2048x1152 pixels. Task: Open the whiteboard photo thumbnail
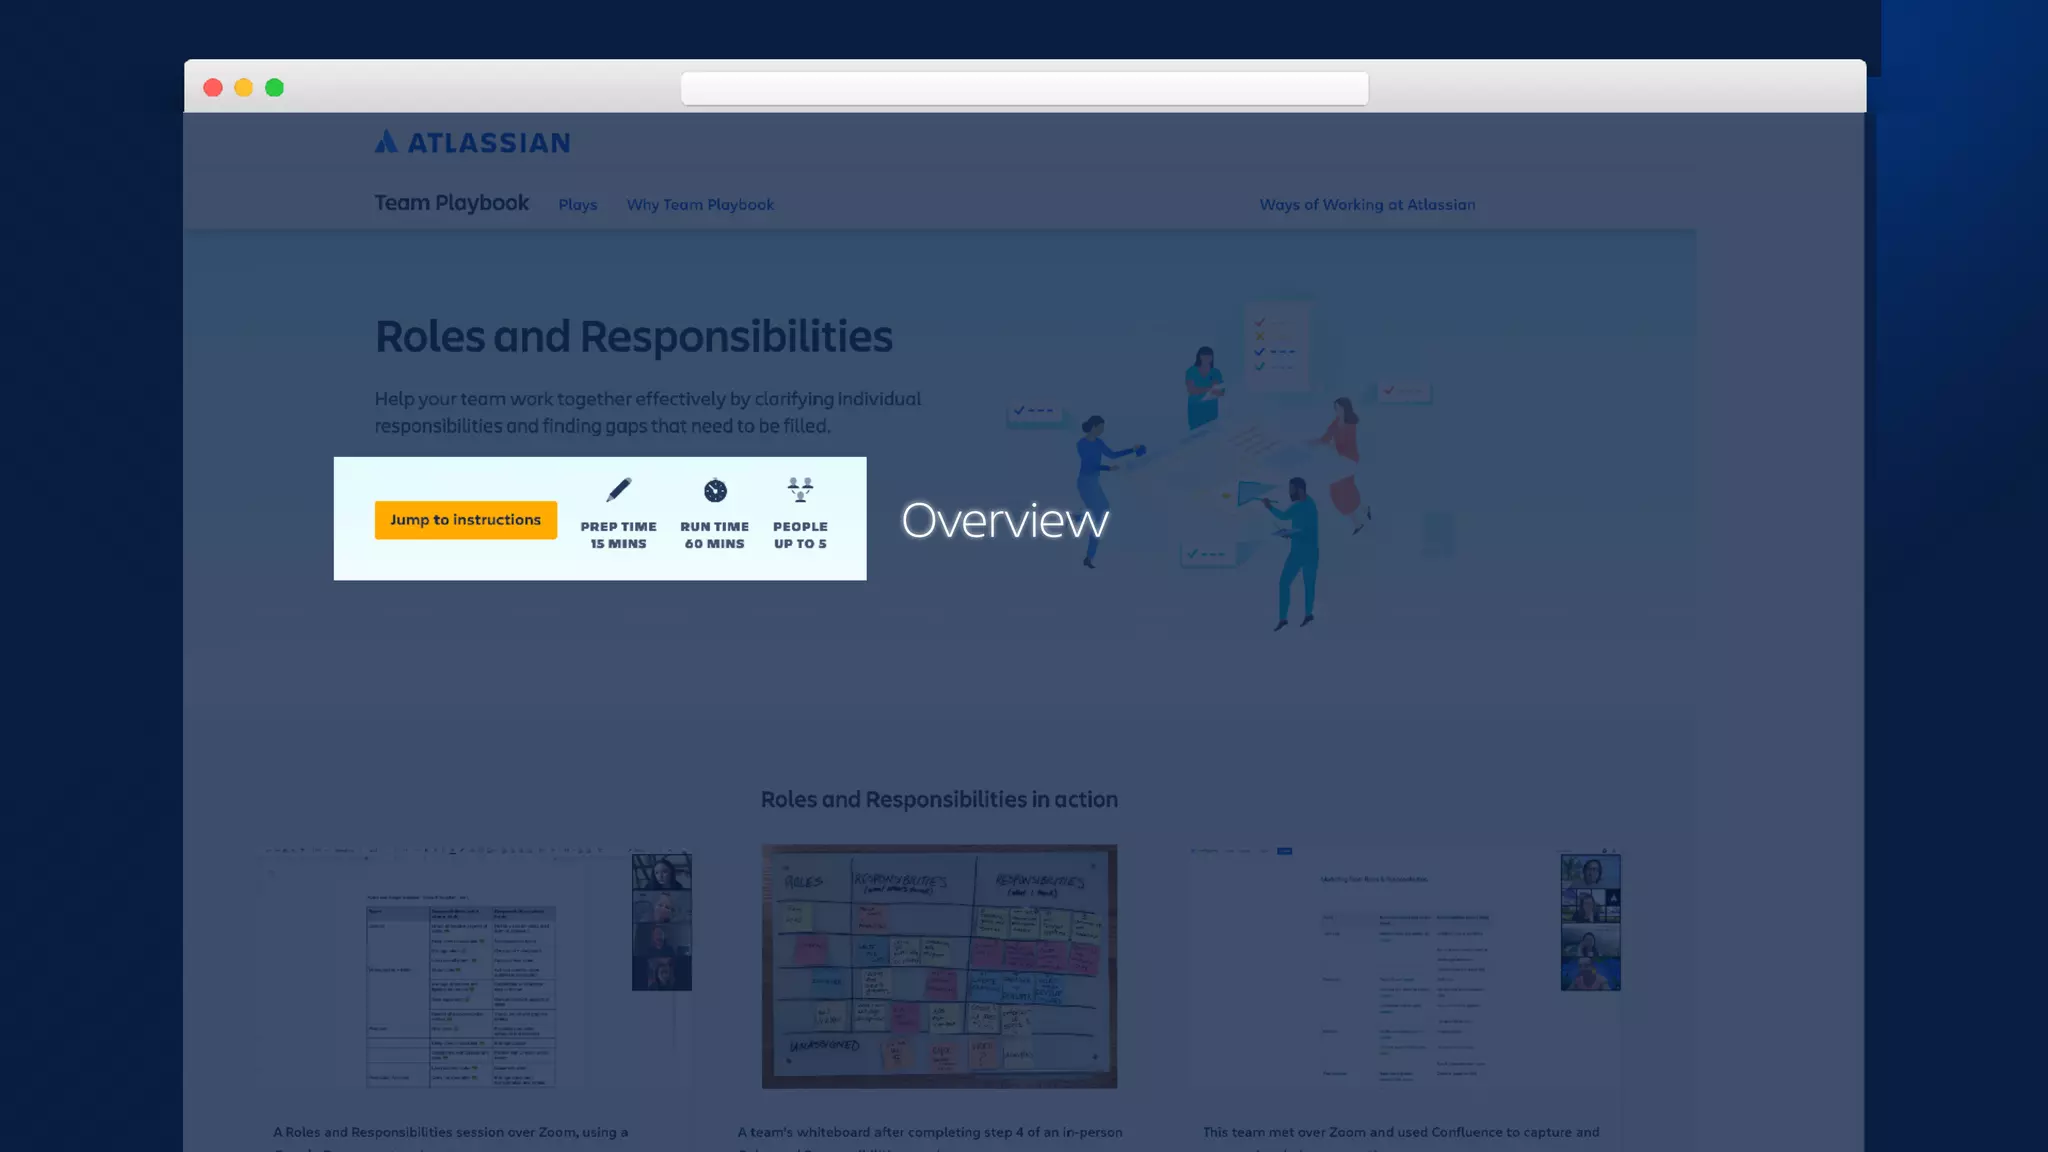[x=939, y=966]
